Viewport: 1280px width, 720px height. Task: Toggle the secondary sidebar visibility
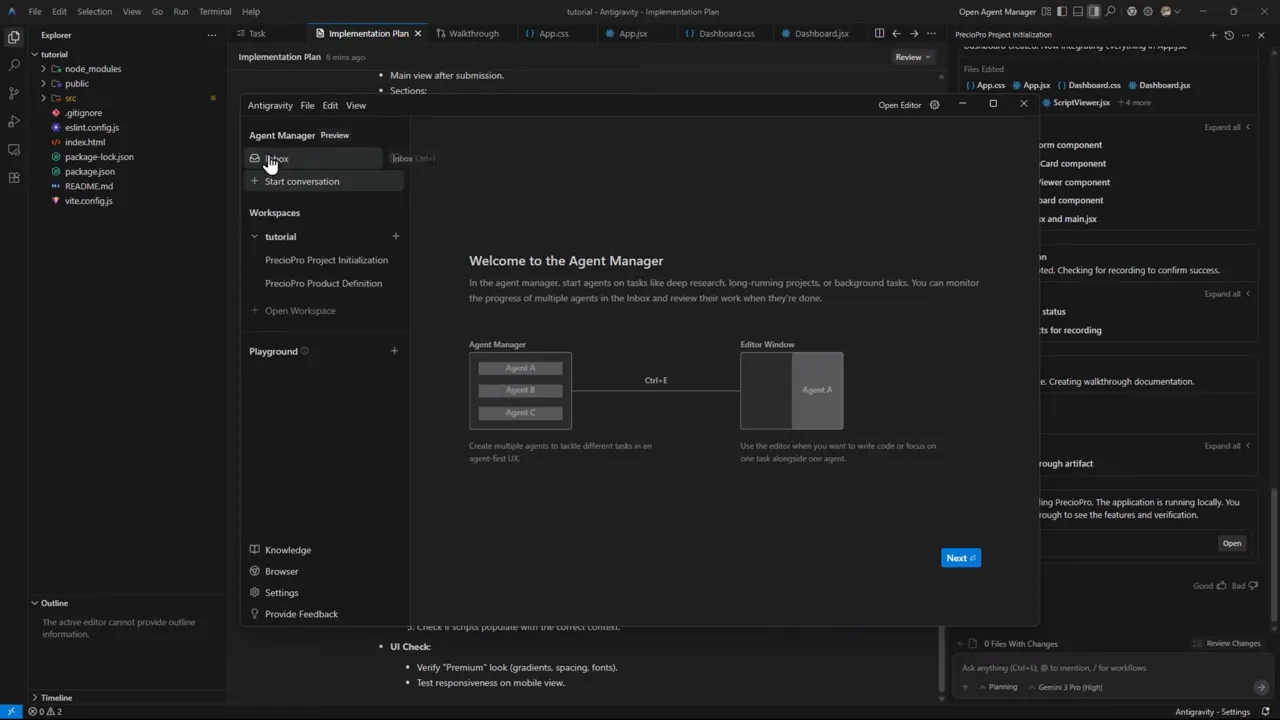coord(1094,10)
